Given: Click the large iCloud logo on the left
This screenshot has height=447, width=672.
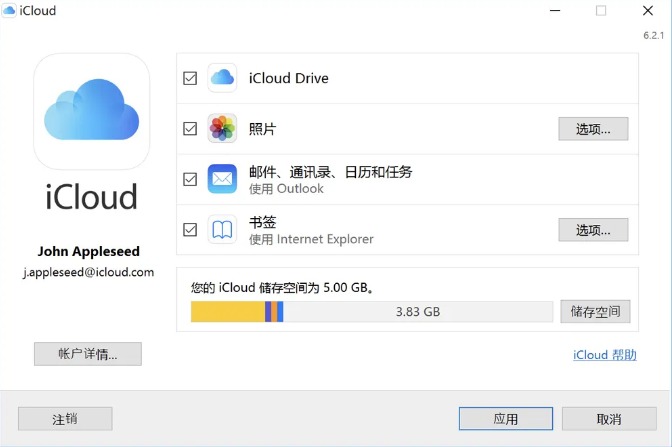Looking at the screenshot, I should pos(92,111).
